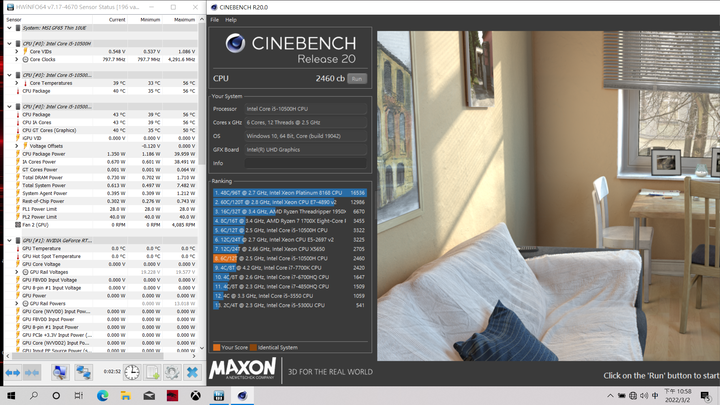Open the Windows Start menu
720x405 pixels.
(11, 395)
